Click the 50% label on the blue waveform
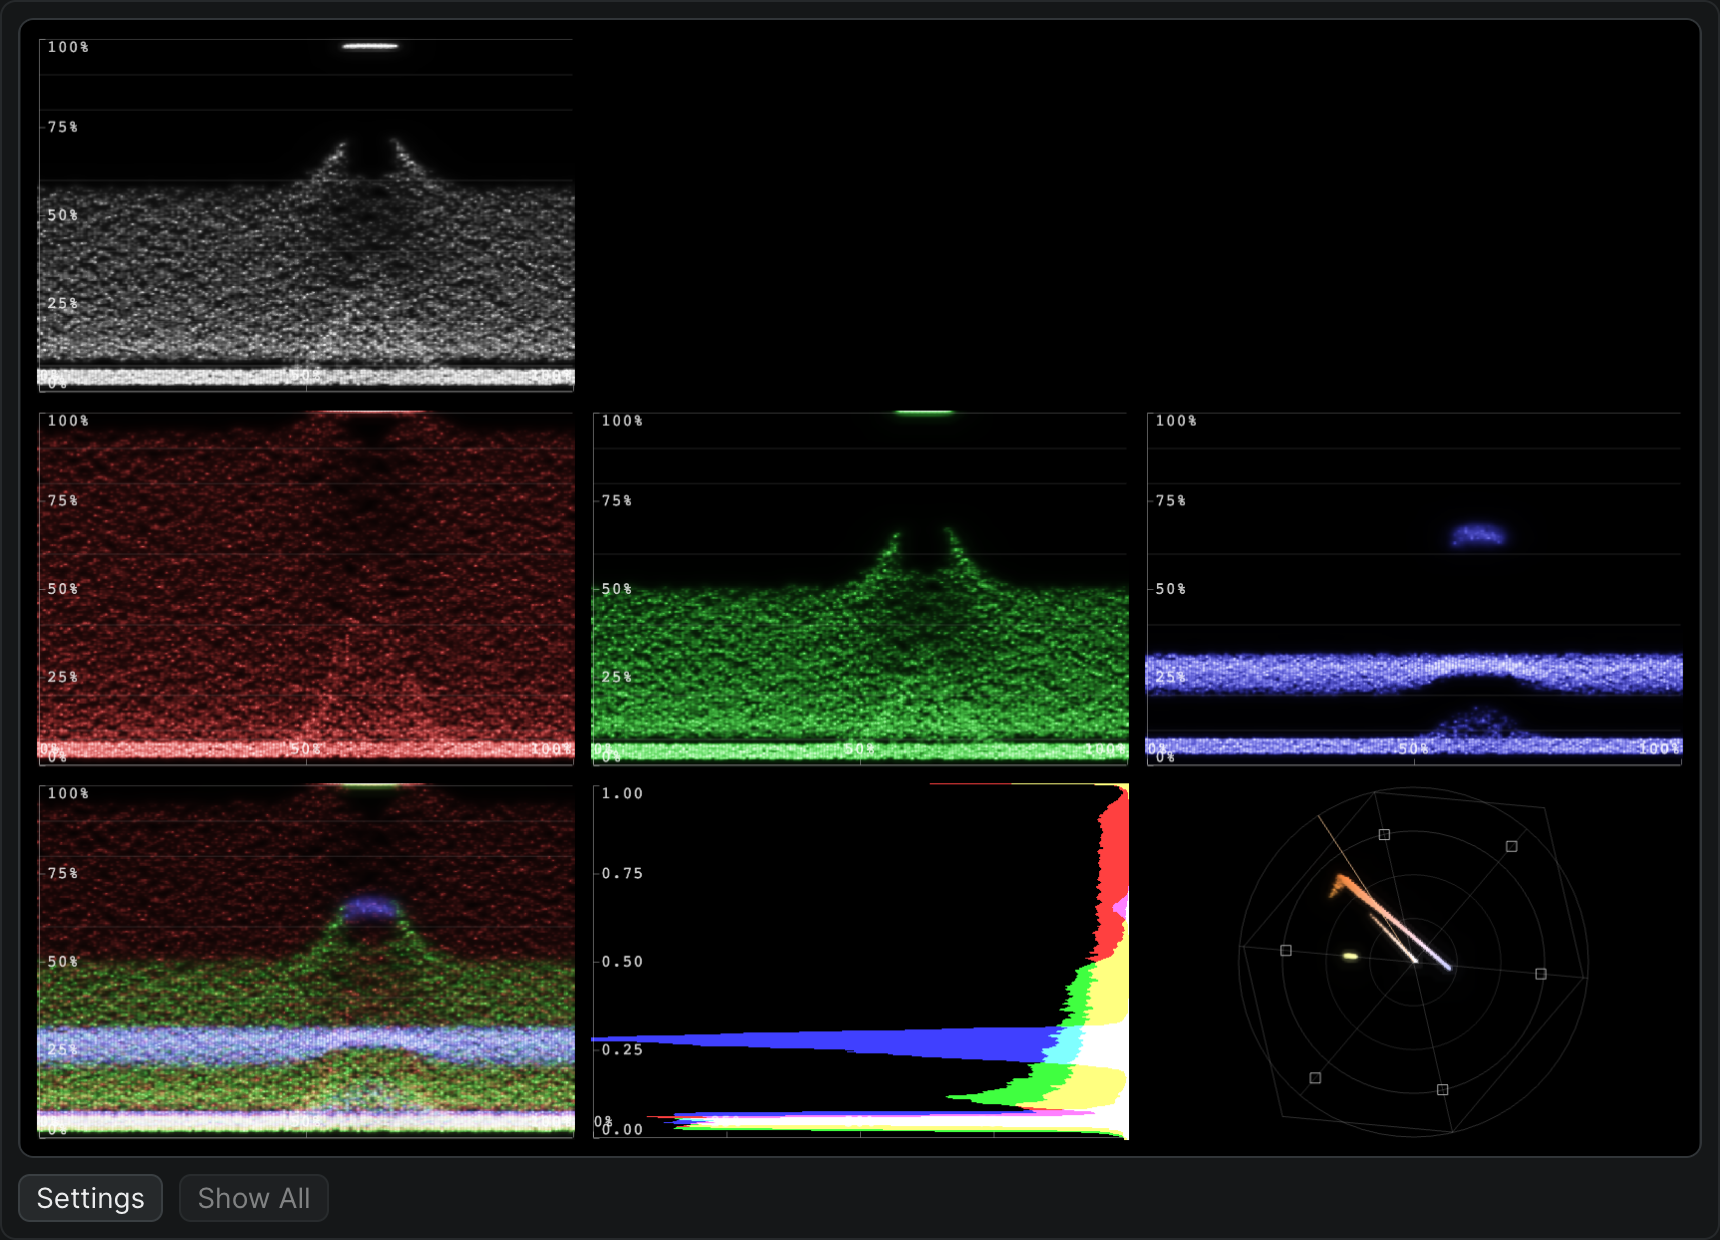 coord(1170,589)
